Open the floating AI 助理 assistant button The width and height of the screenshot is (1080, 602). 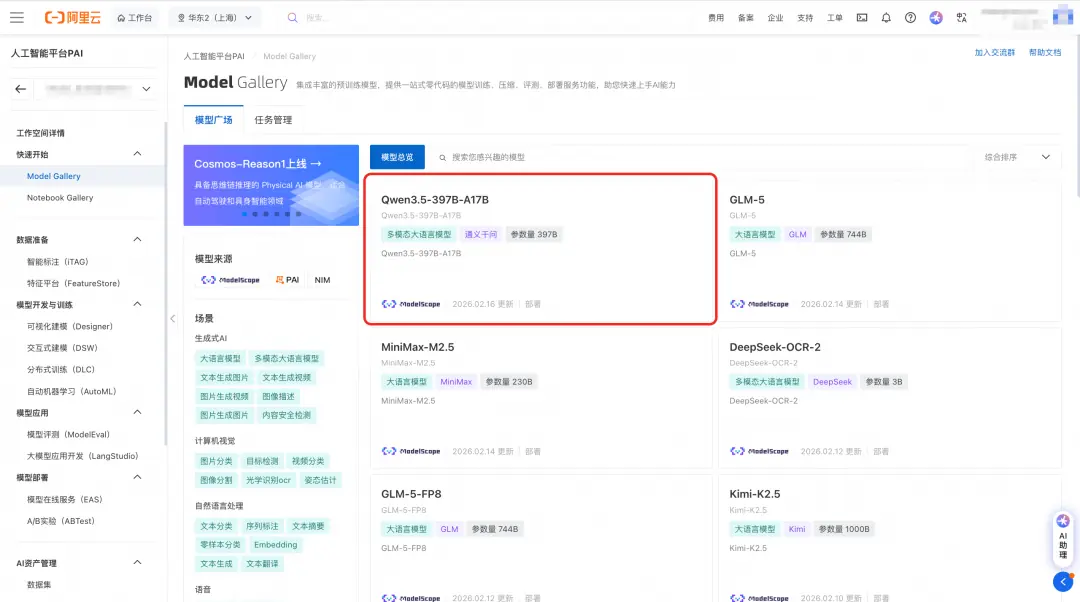click(1063, 537)
